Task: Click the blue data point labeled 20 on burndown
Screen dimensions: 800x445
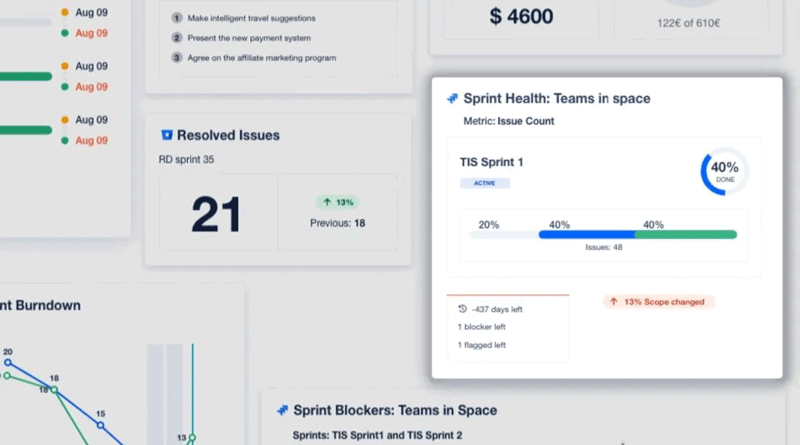Action: pyautogui.click(x=8, y=363)
